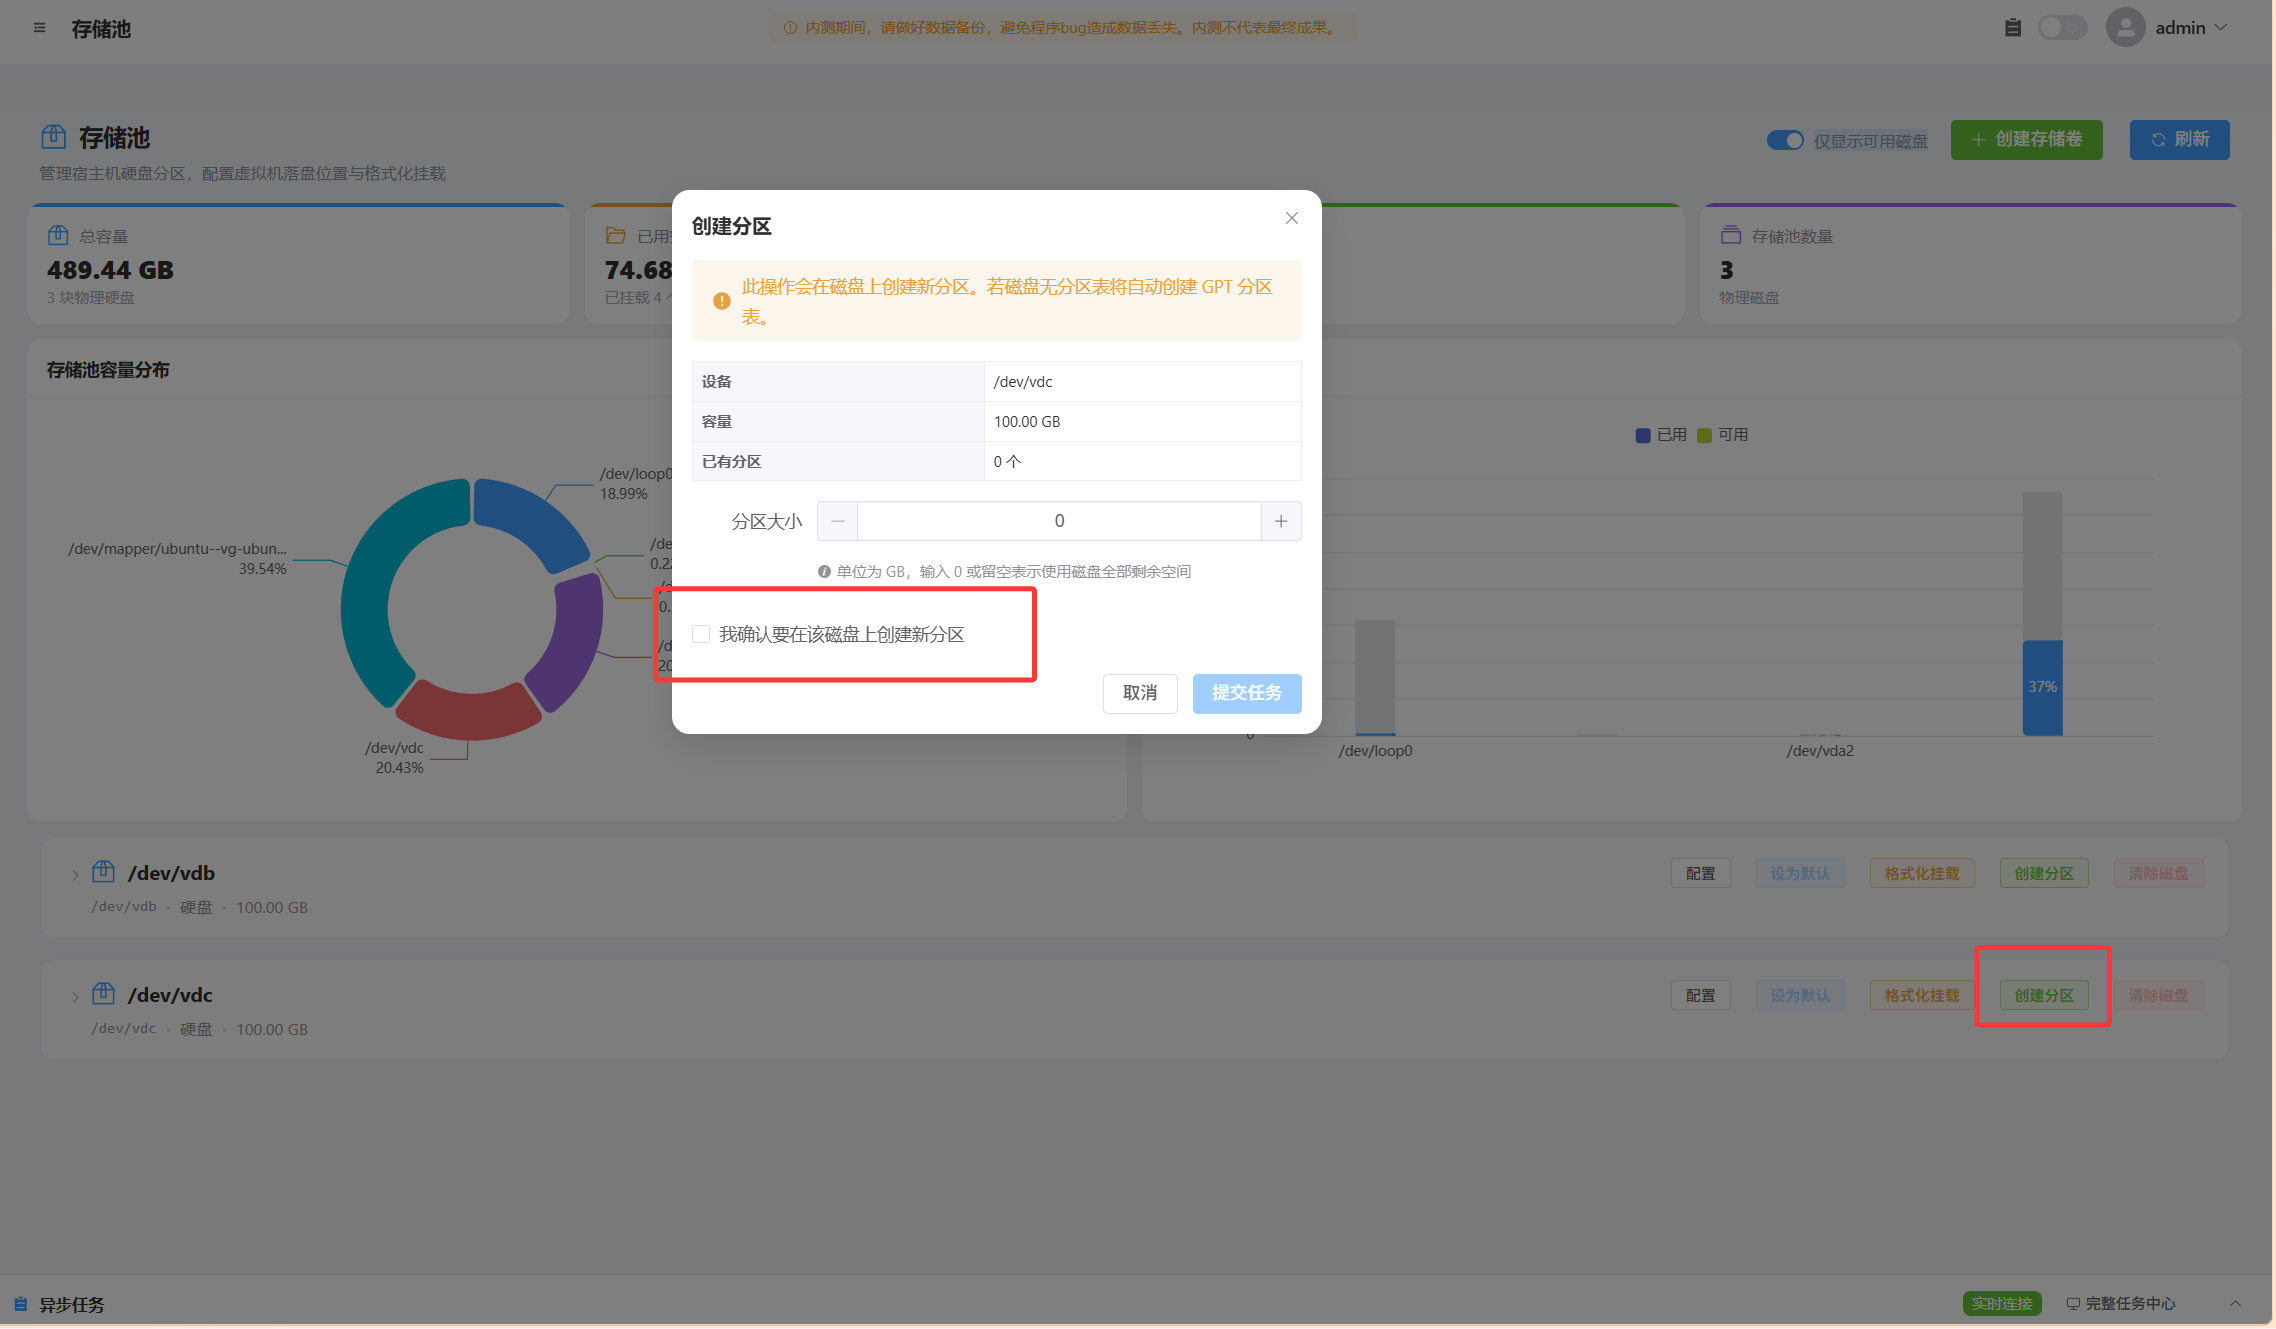Check 我确认要在该磁盘上创建新分区 checkbox
2276x1329 pixels.
click(701, 634)
